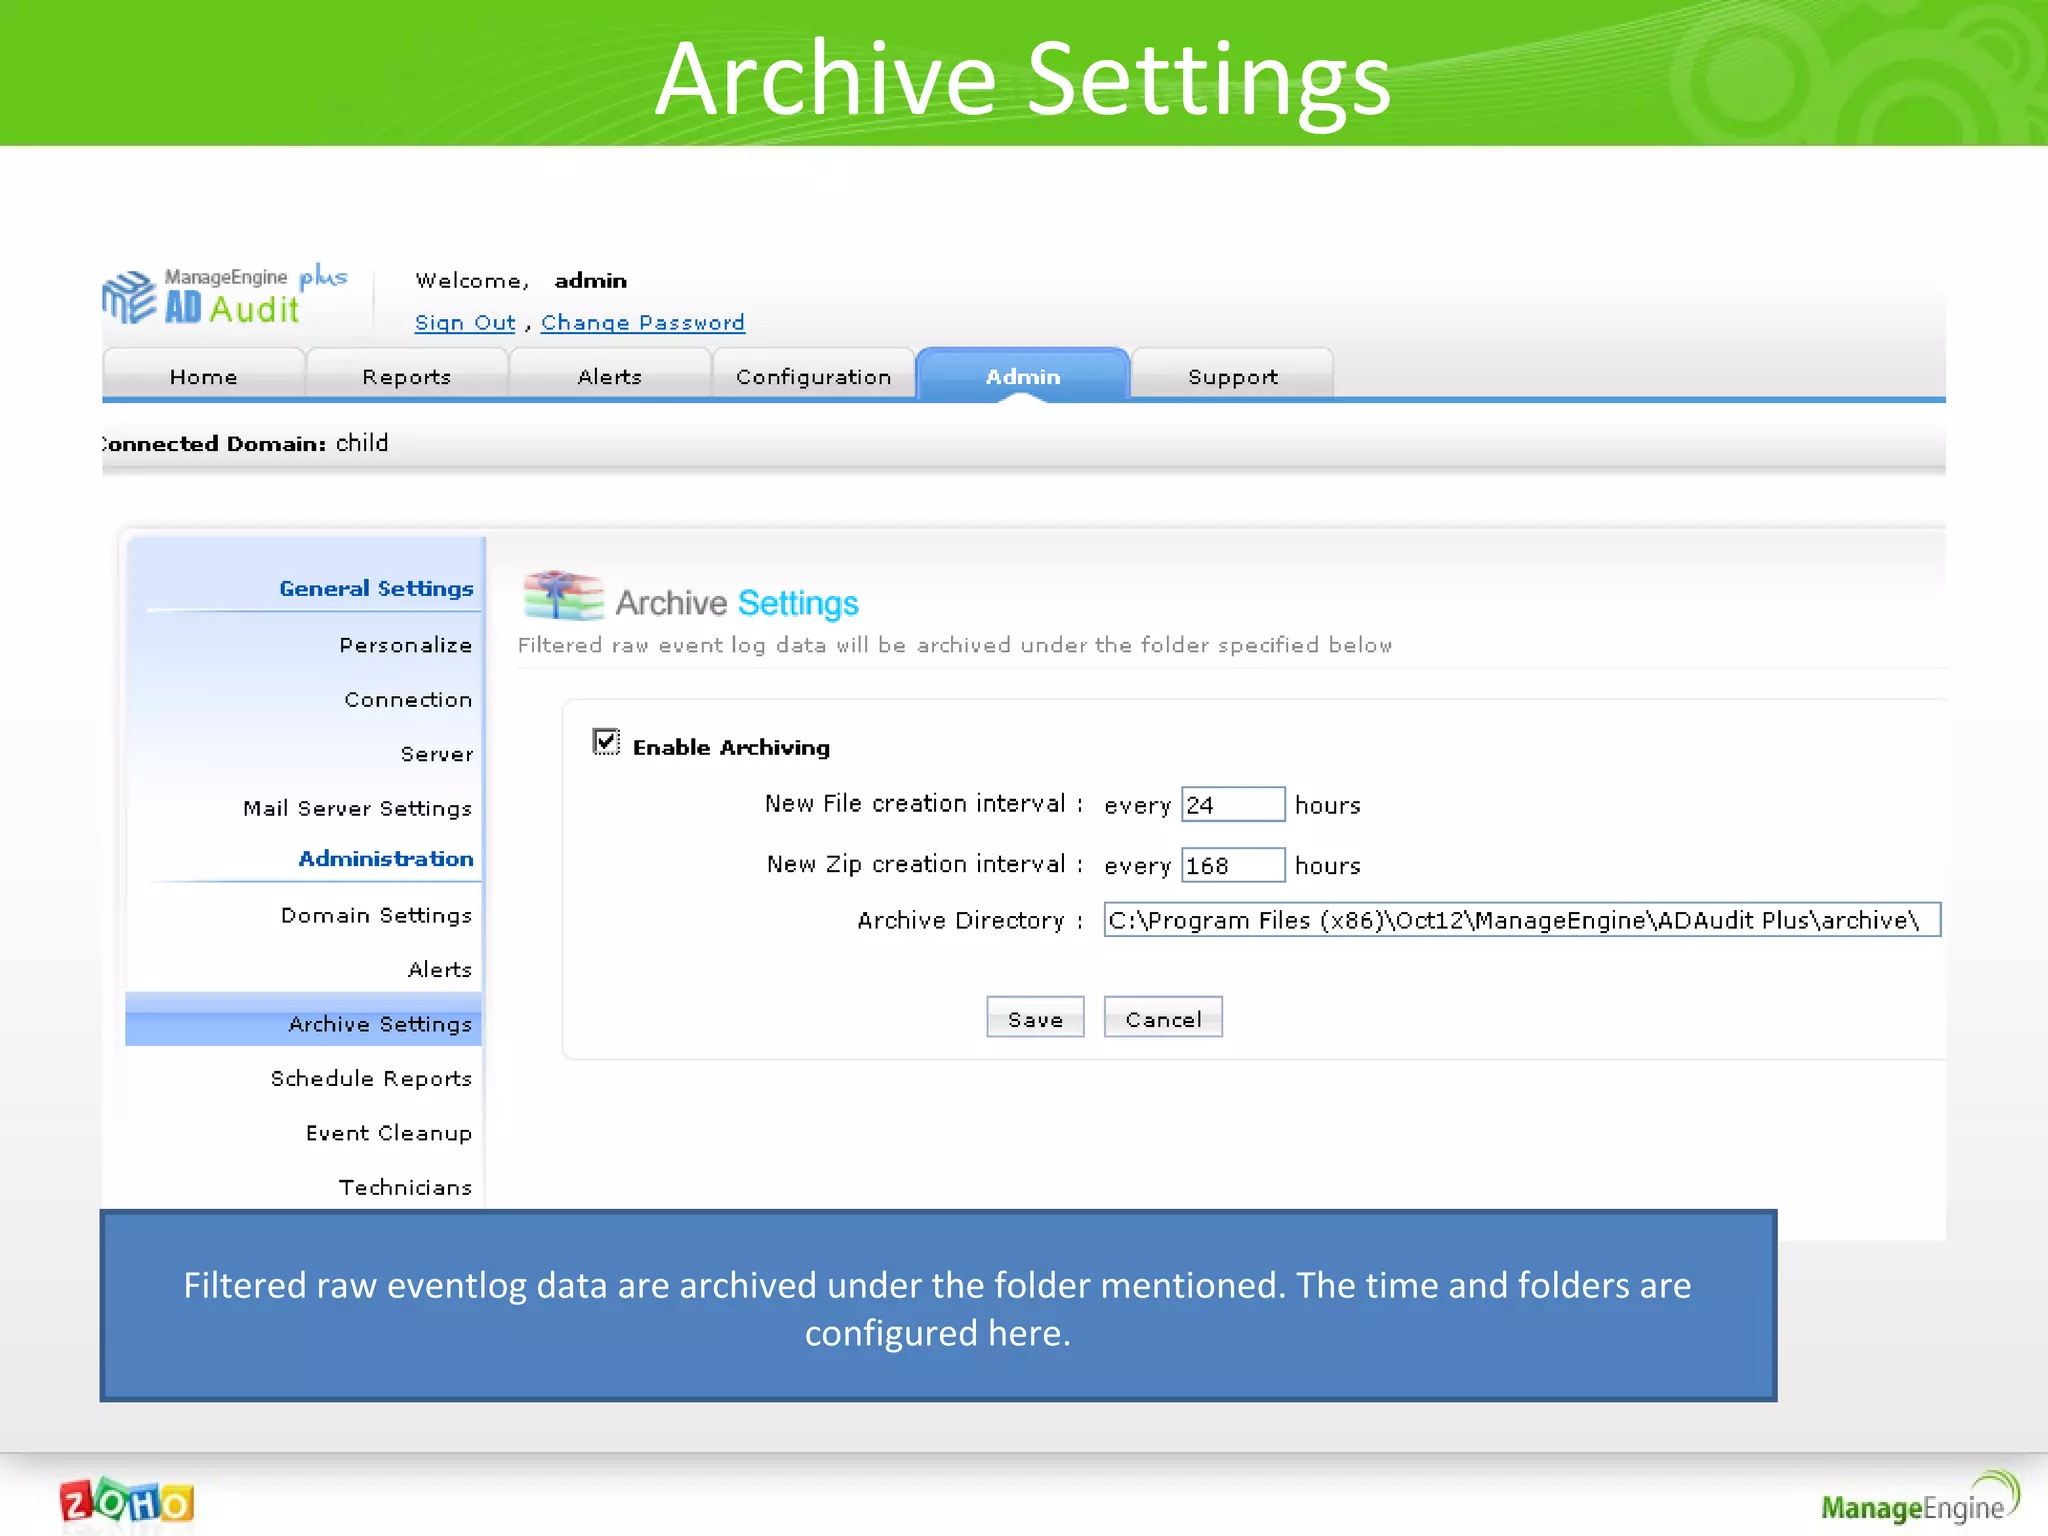Viewport: 2048px width, 1536px height.
Task: Edit the New Zip creation interval field
Action: click(1233, 865)
